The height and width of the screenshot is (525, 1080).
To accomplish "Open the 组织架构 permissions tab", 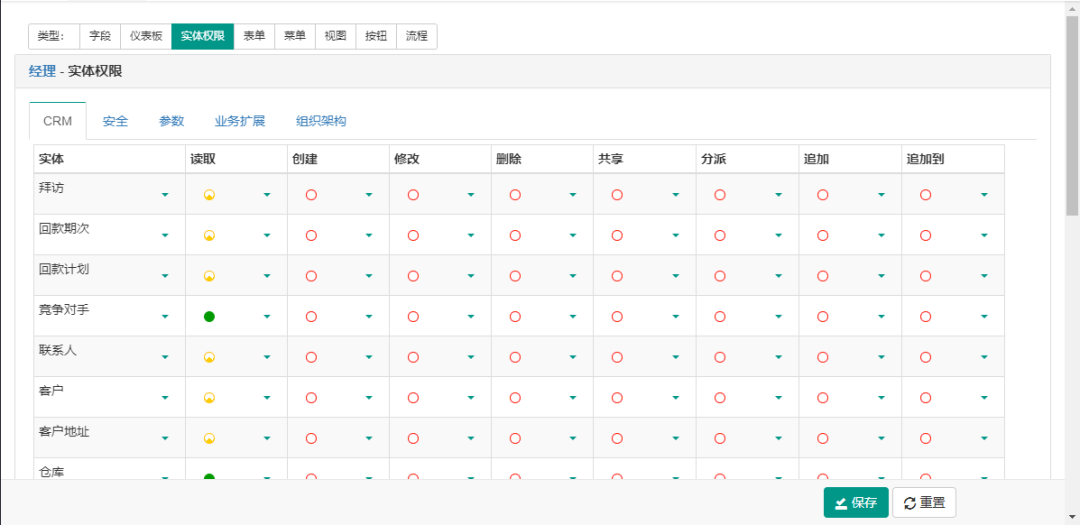I will [321, 121].
